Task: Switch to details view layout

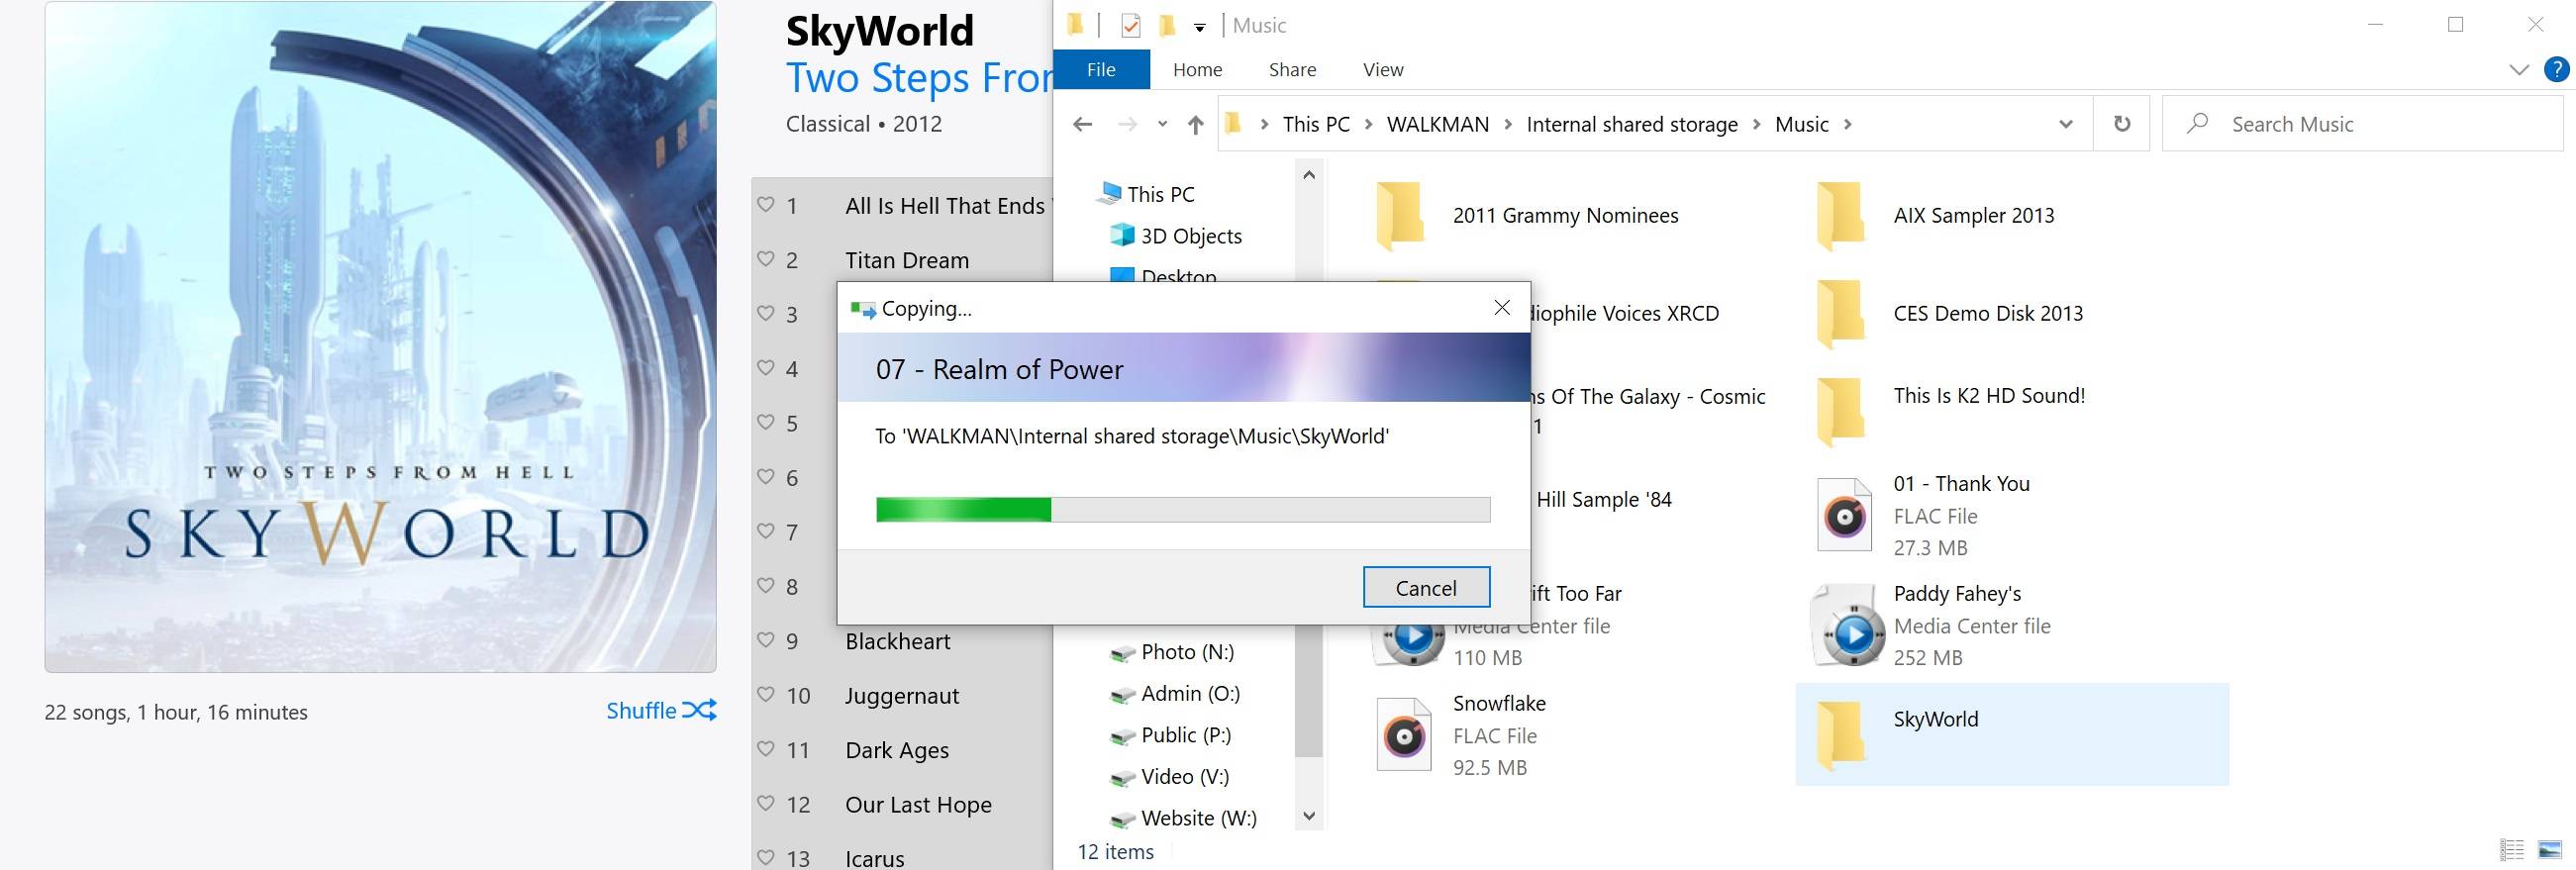Action: [2511, 850]
